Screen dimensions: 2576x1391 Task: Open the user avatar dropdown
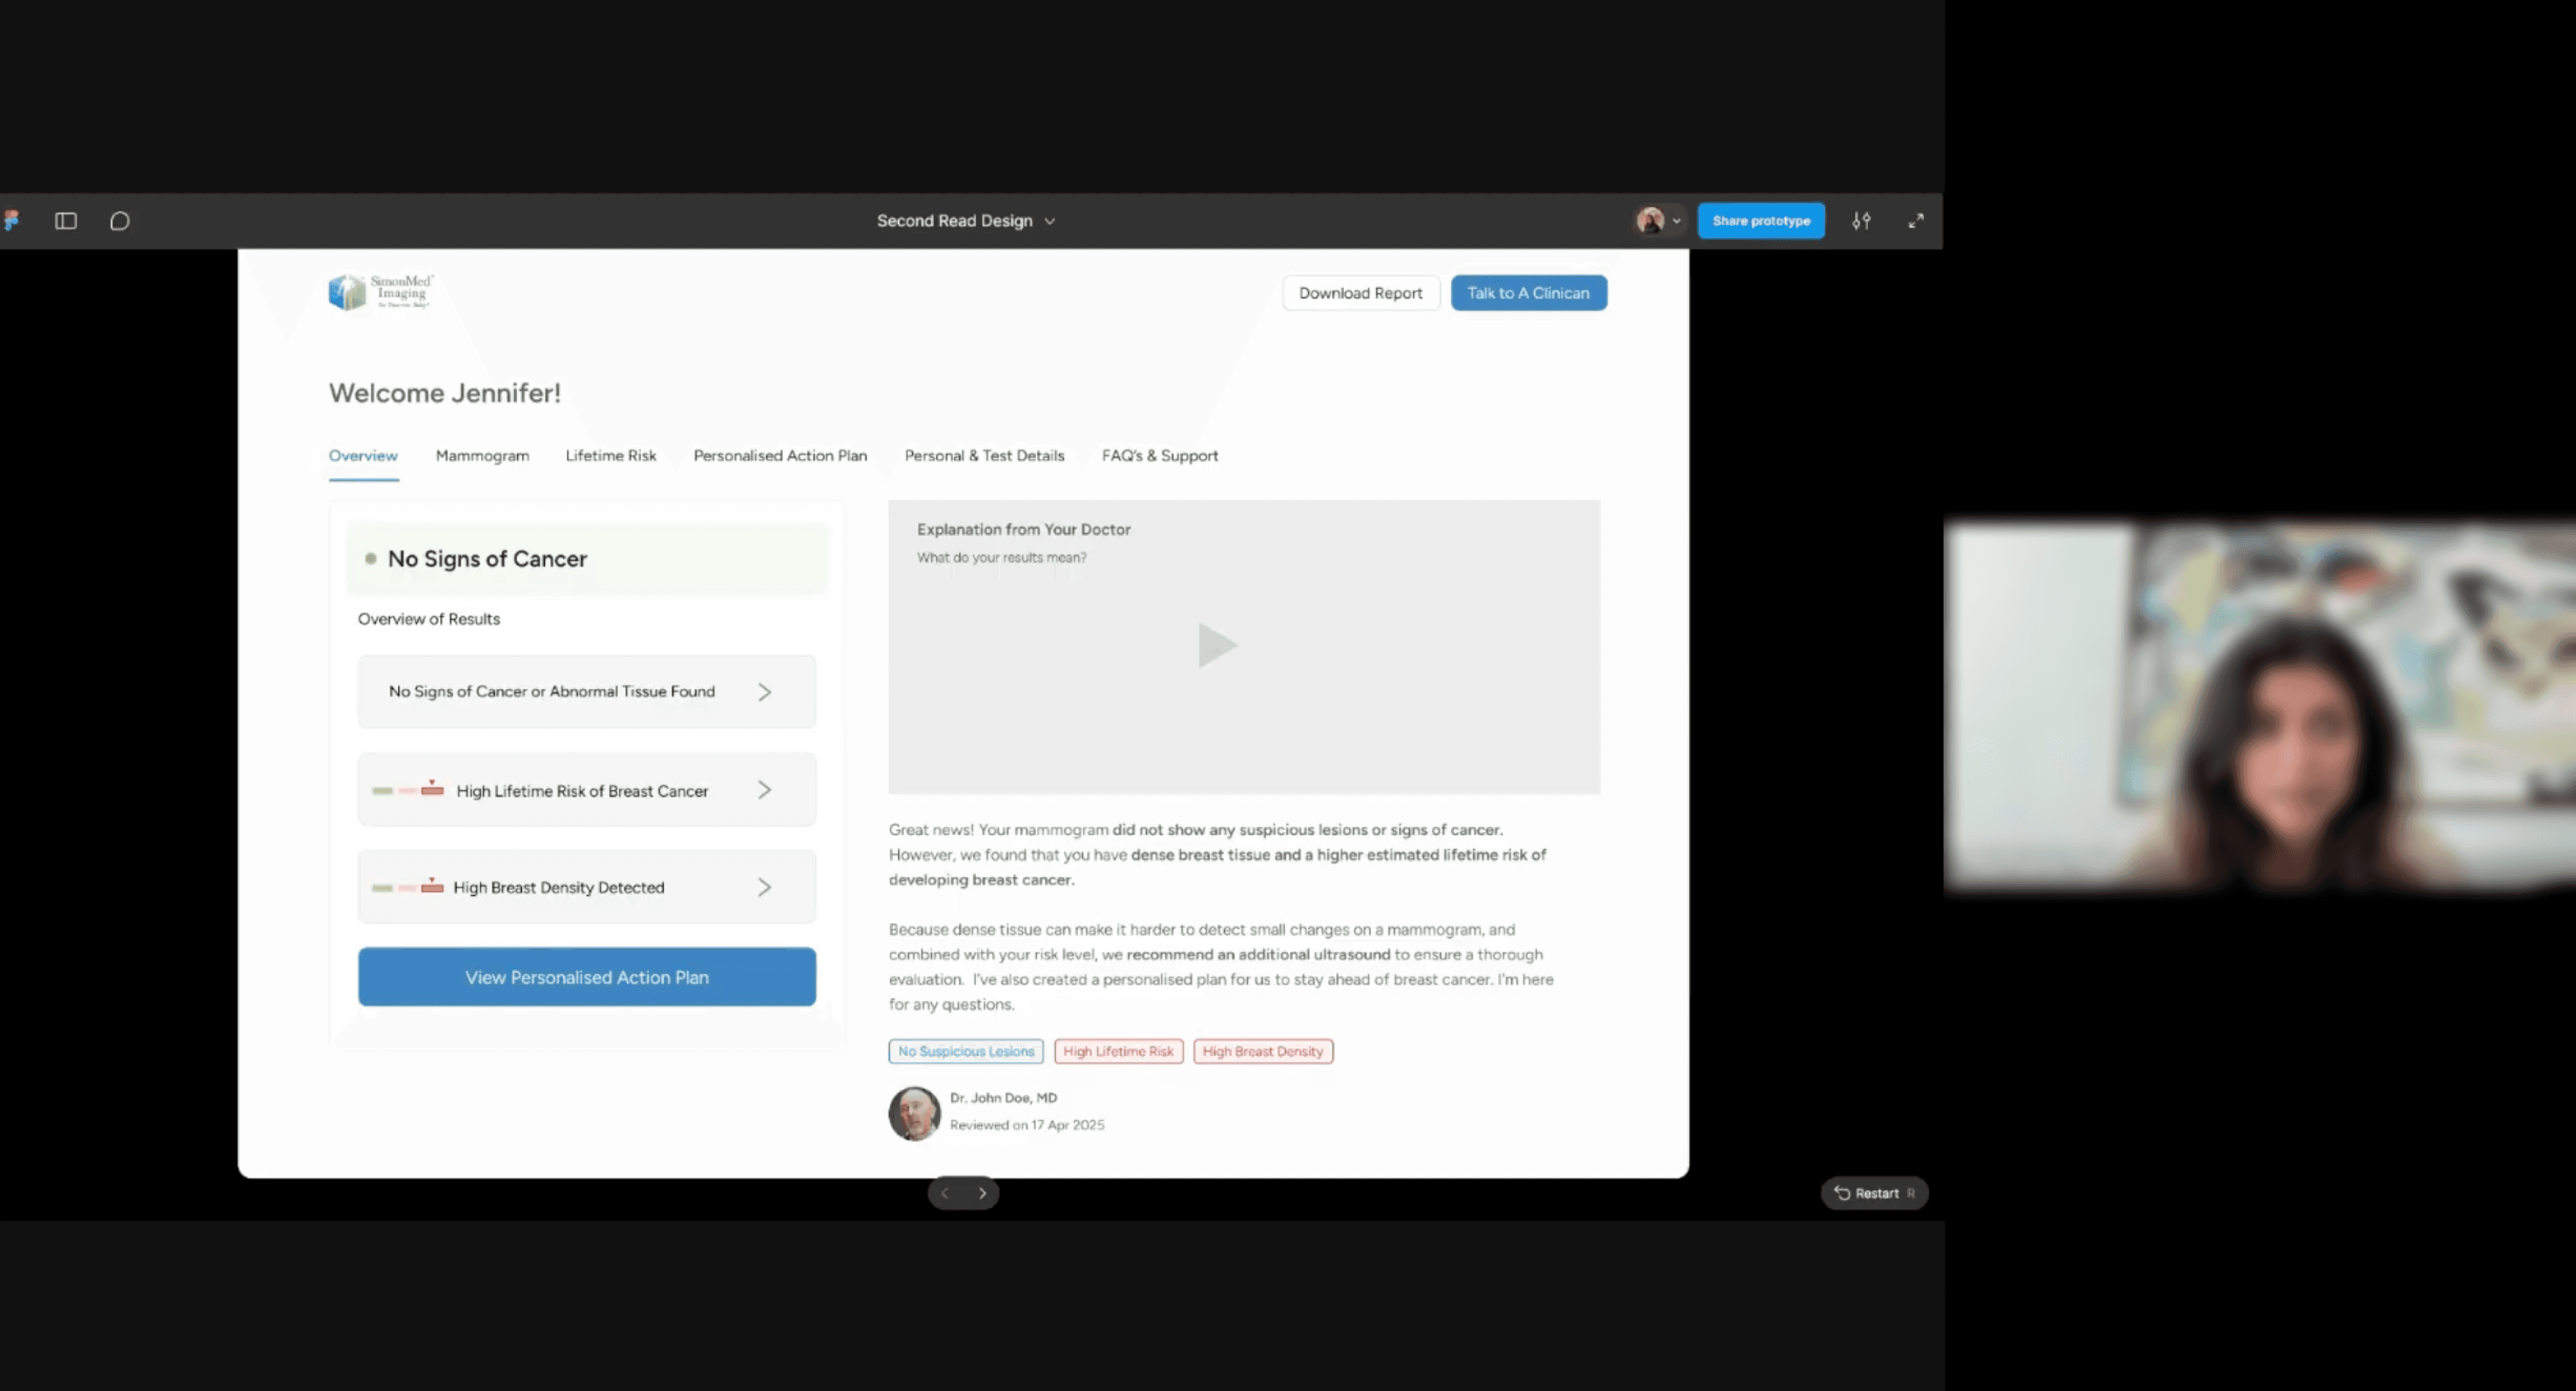[x=1658, y=221]
